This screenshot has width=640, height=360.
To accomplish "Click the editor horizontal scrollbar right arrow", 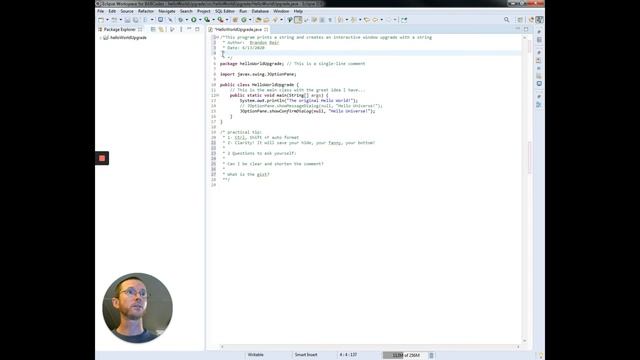I will point(518,347).
